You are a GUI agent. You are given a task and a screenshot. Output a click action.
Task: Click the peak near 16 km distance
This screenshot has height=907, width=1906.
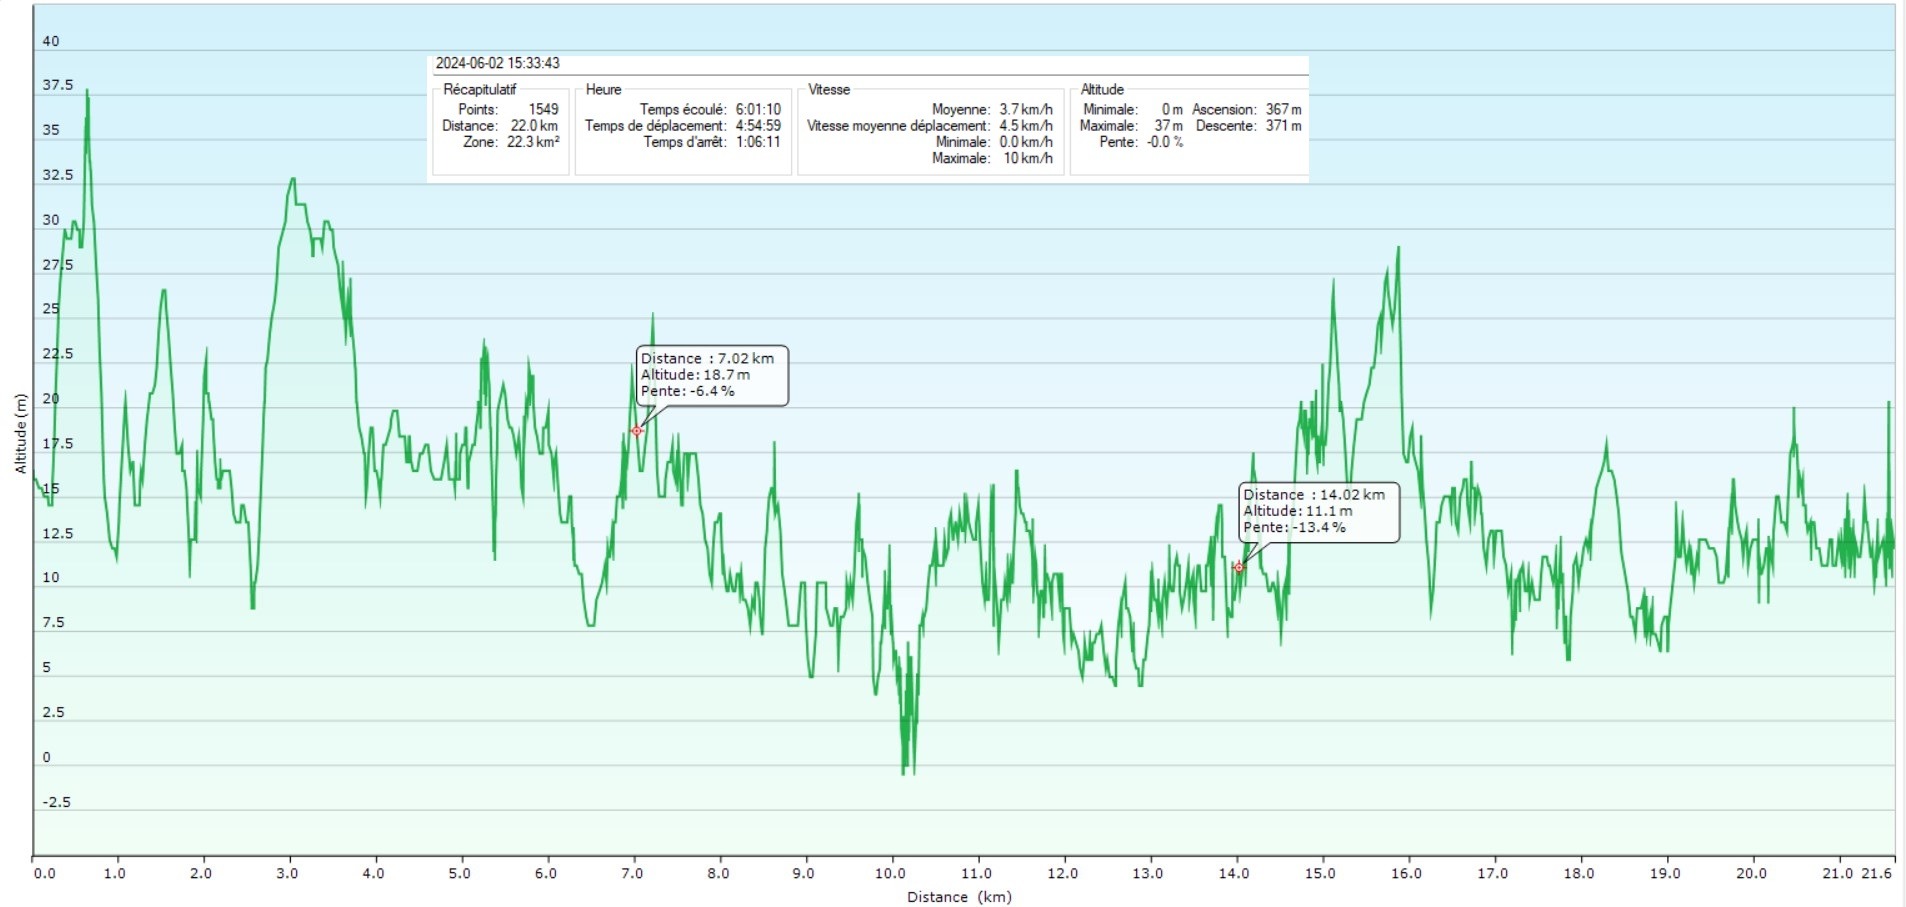point(1398,250)
